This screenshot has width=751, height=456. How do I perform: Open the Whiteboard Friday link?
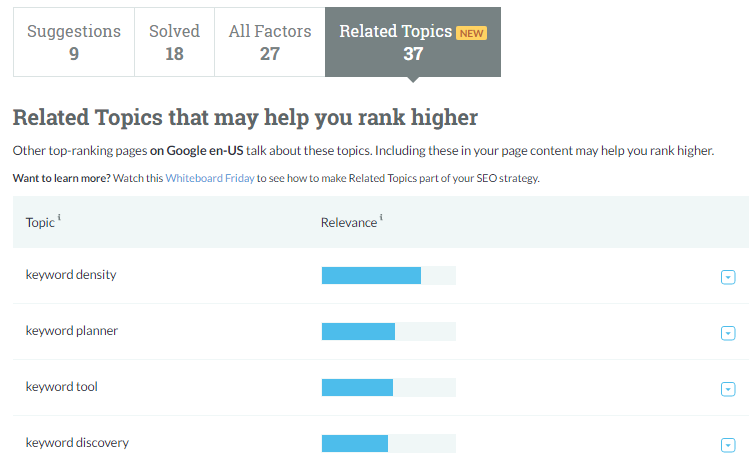coord(208,178)
